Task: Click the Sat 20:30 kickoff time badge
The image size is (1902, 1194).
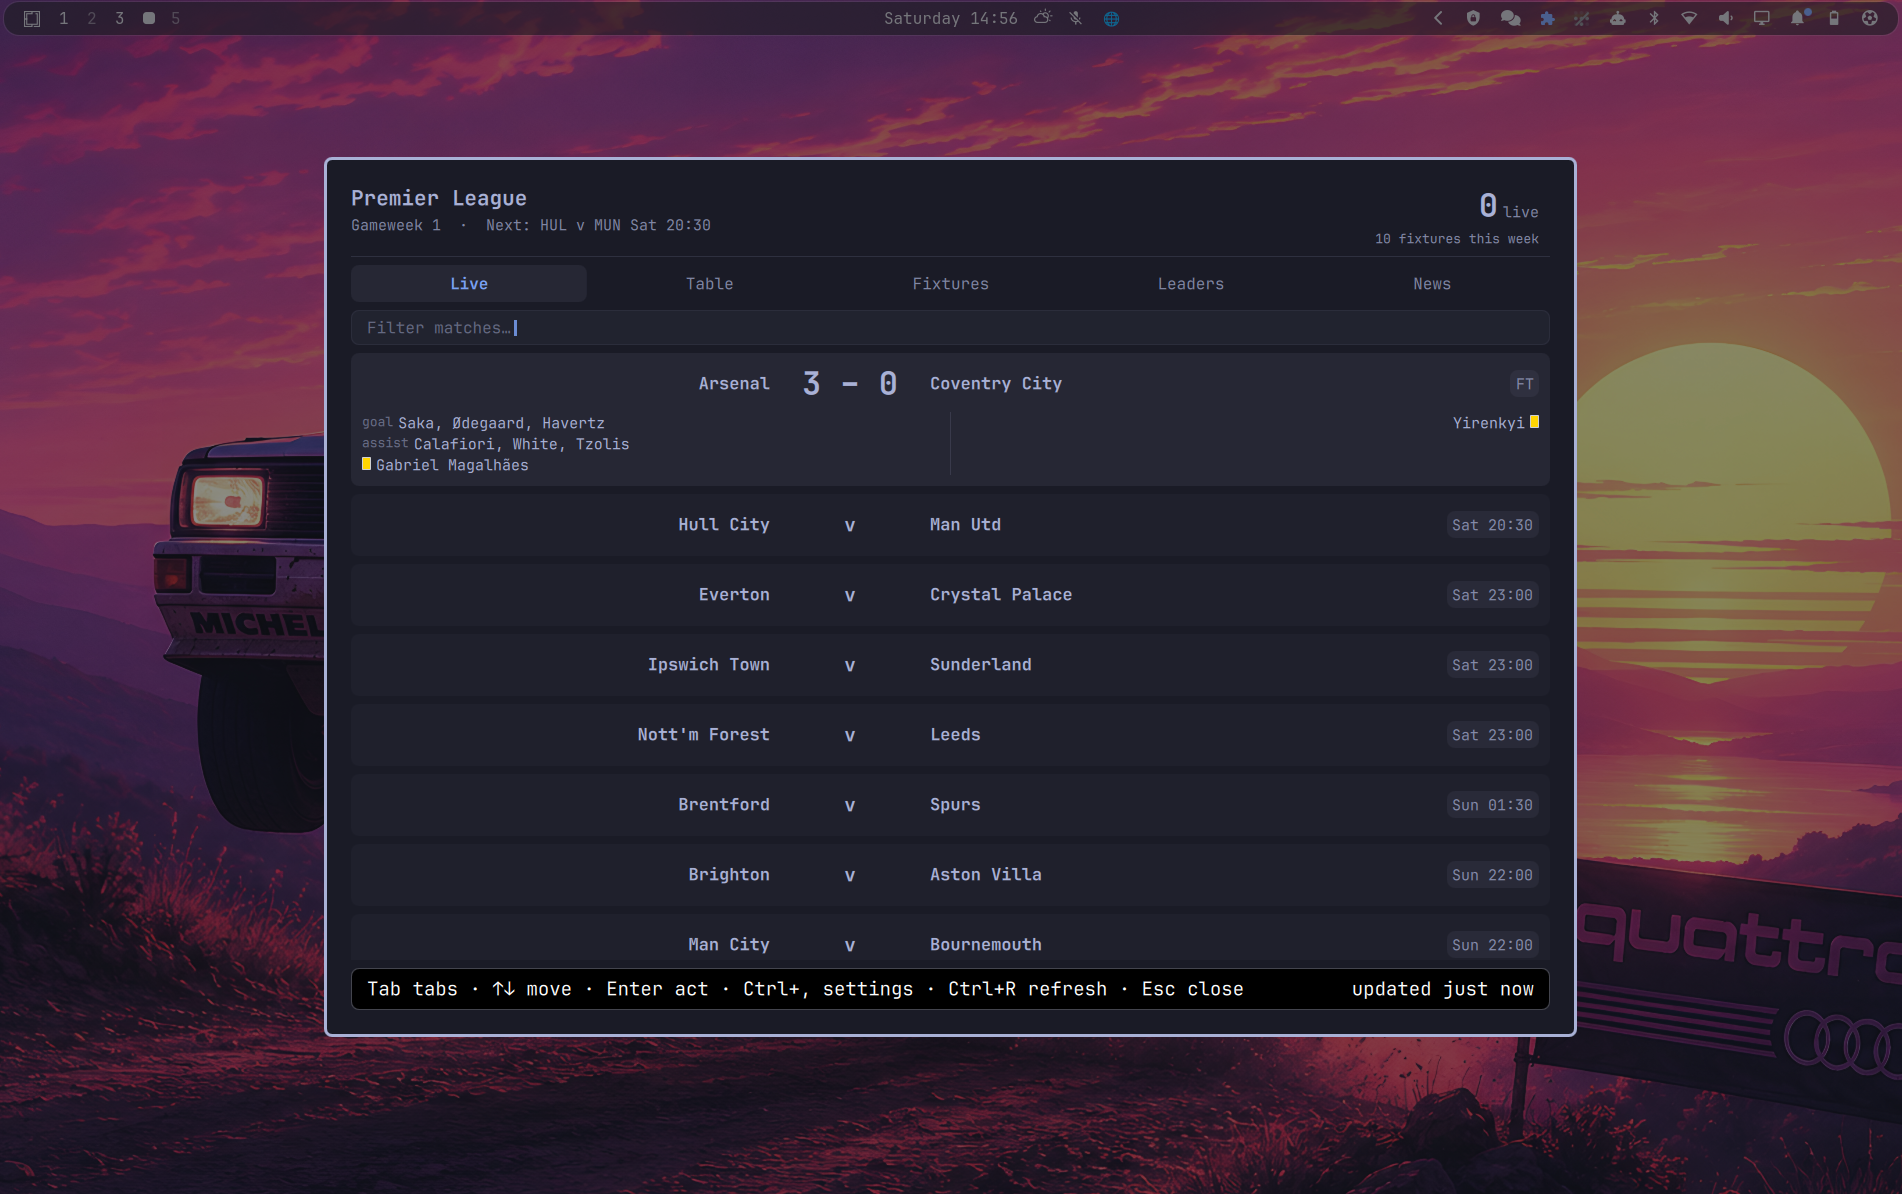Action: pos(1492,525)
